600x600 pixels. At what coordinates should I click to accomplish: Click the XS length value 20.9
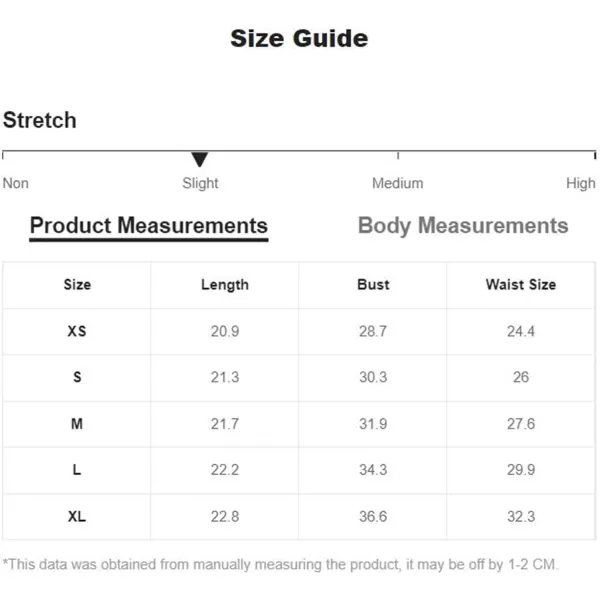(225, 331)
